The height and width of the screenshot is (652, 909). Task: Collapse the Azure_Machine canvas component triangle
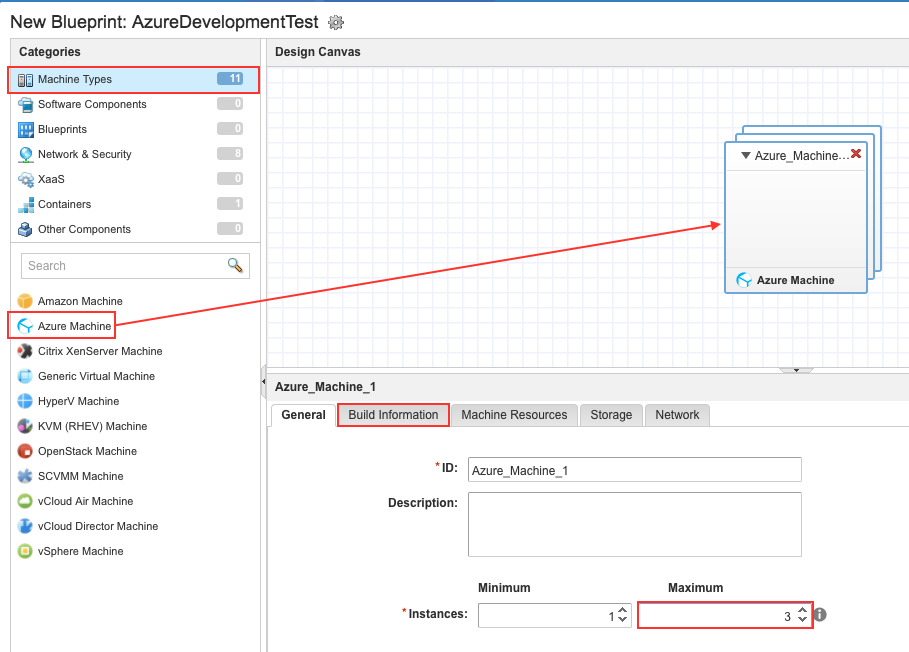tap(746, 155)
